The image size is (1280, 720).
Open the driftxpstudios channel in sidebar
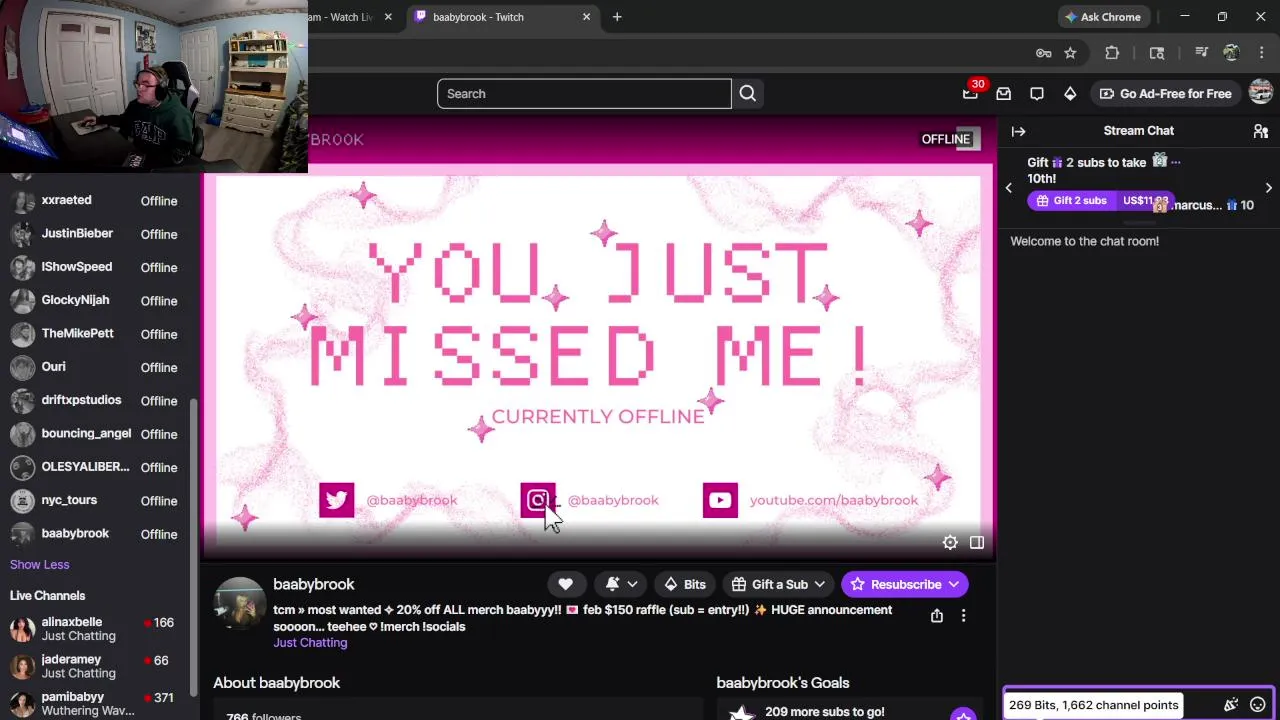tap(96, 401)
